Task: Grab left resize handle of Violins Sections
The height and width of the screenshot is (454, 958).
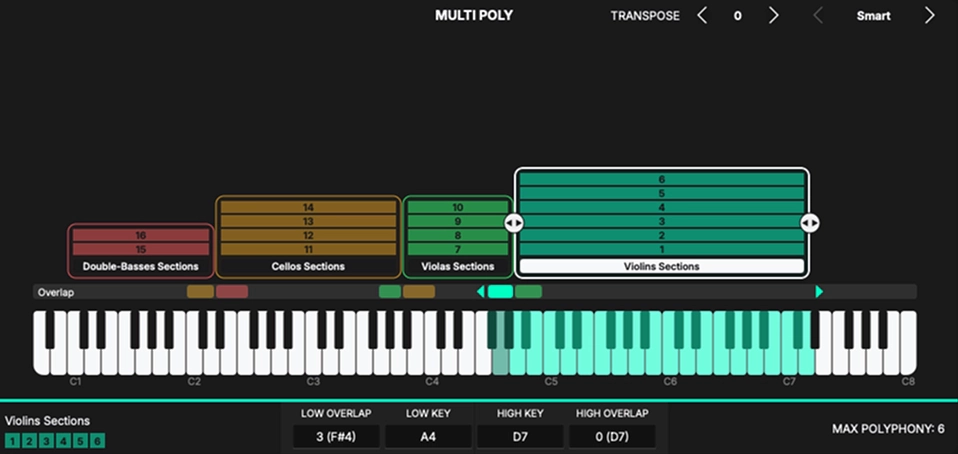Action: point(514,223)
